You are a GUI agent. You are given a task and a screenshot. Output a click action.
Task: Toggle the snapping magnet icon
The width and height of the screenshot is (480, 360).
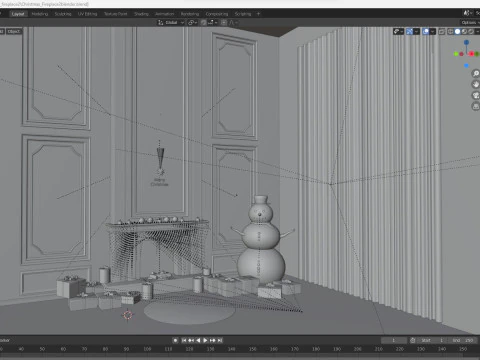203,23
